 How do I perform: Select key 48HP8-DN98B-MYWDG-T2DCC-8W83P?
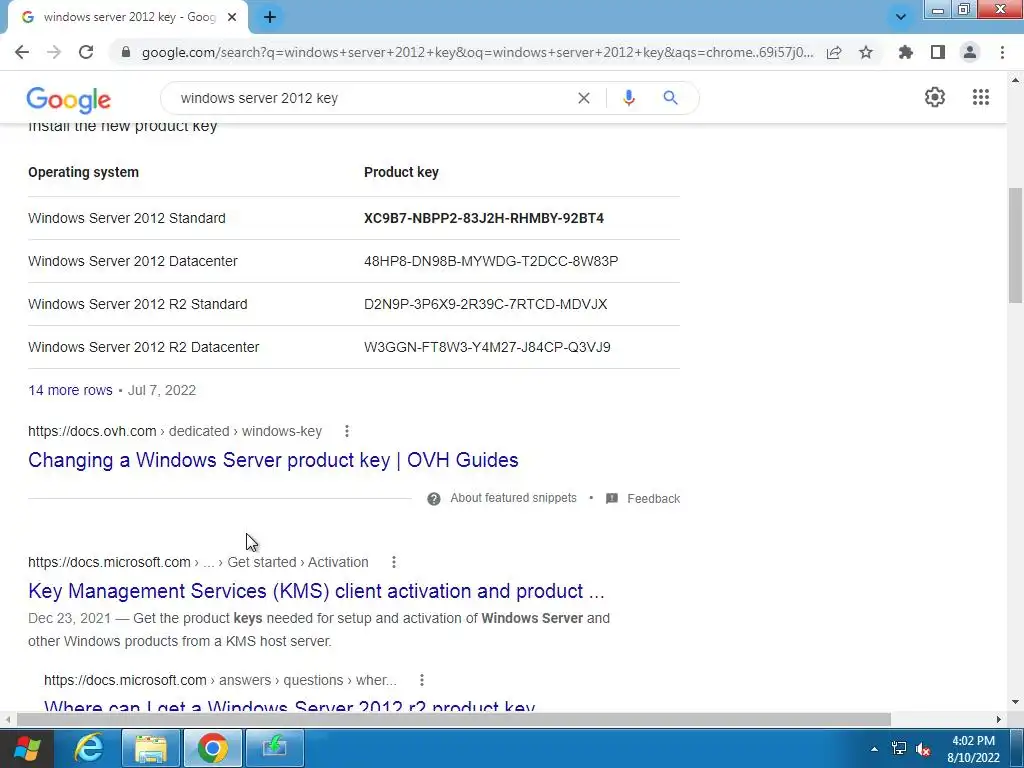click(491, 261)
